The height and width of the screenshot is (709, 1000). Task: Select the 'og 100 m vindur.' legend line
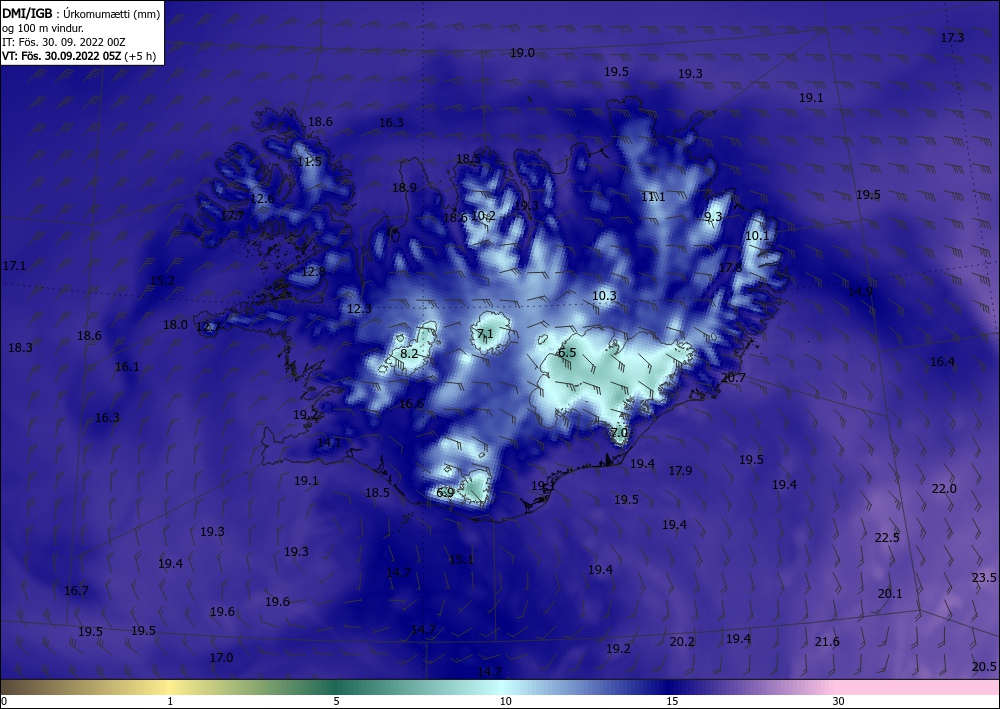(x=43, y=28)
